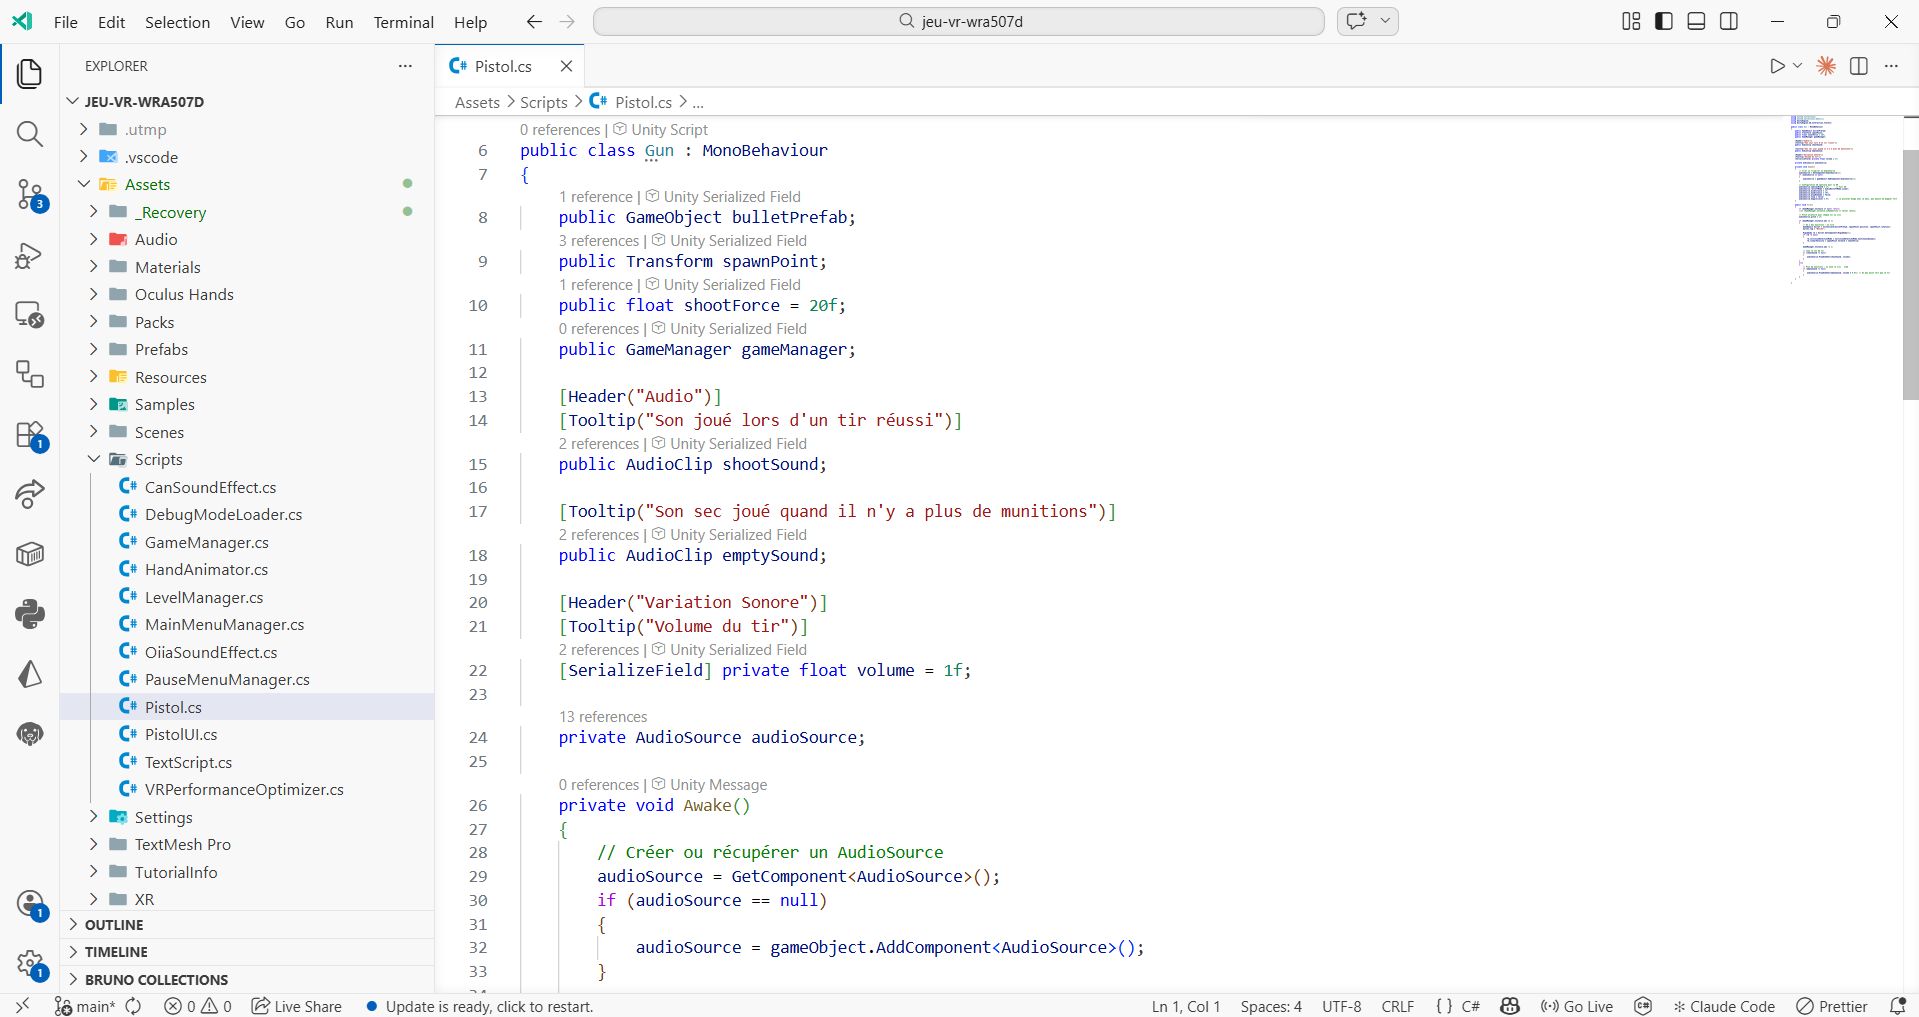This screenshot has height=1017, width=1919.
Task: Open GameManager.cs in the explorer
Action: tap(206, 542)
